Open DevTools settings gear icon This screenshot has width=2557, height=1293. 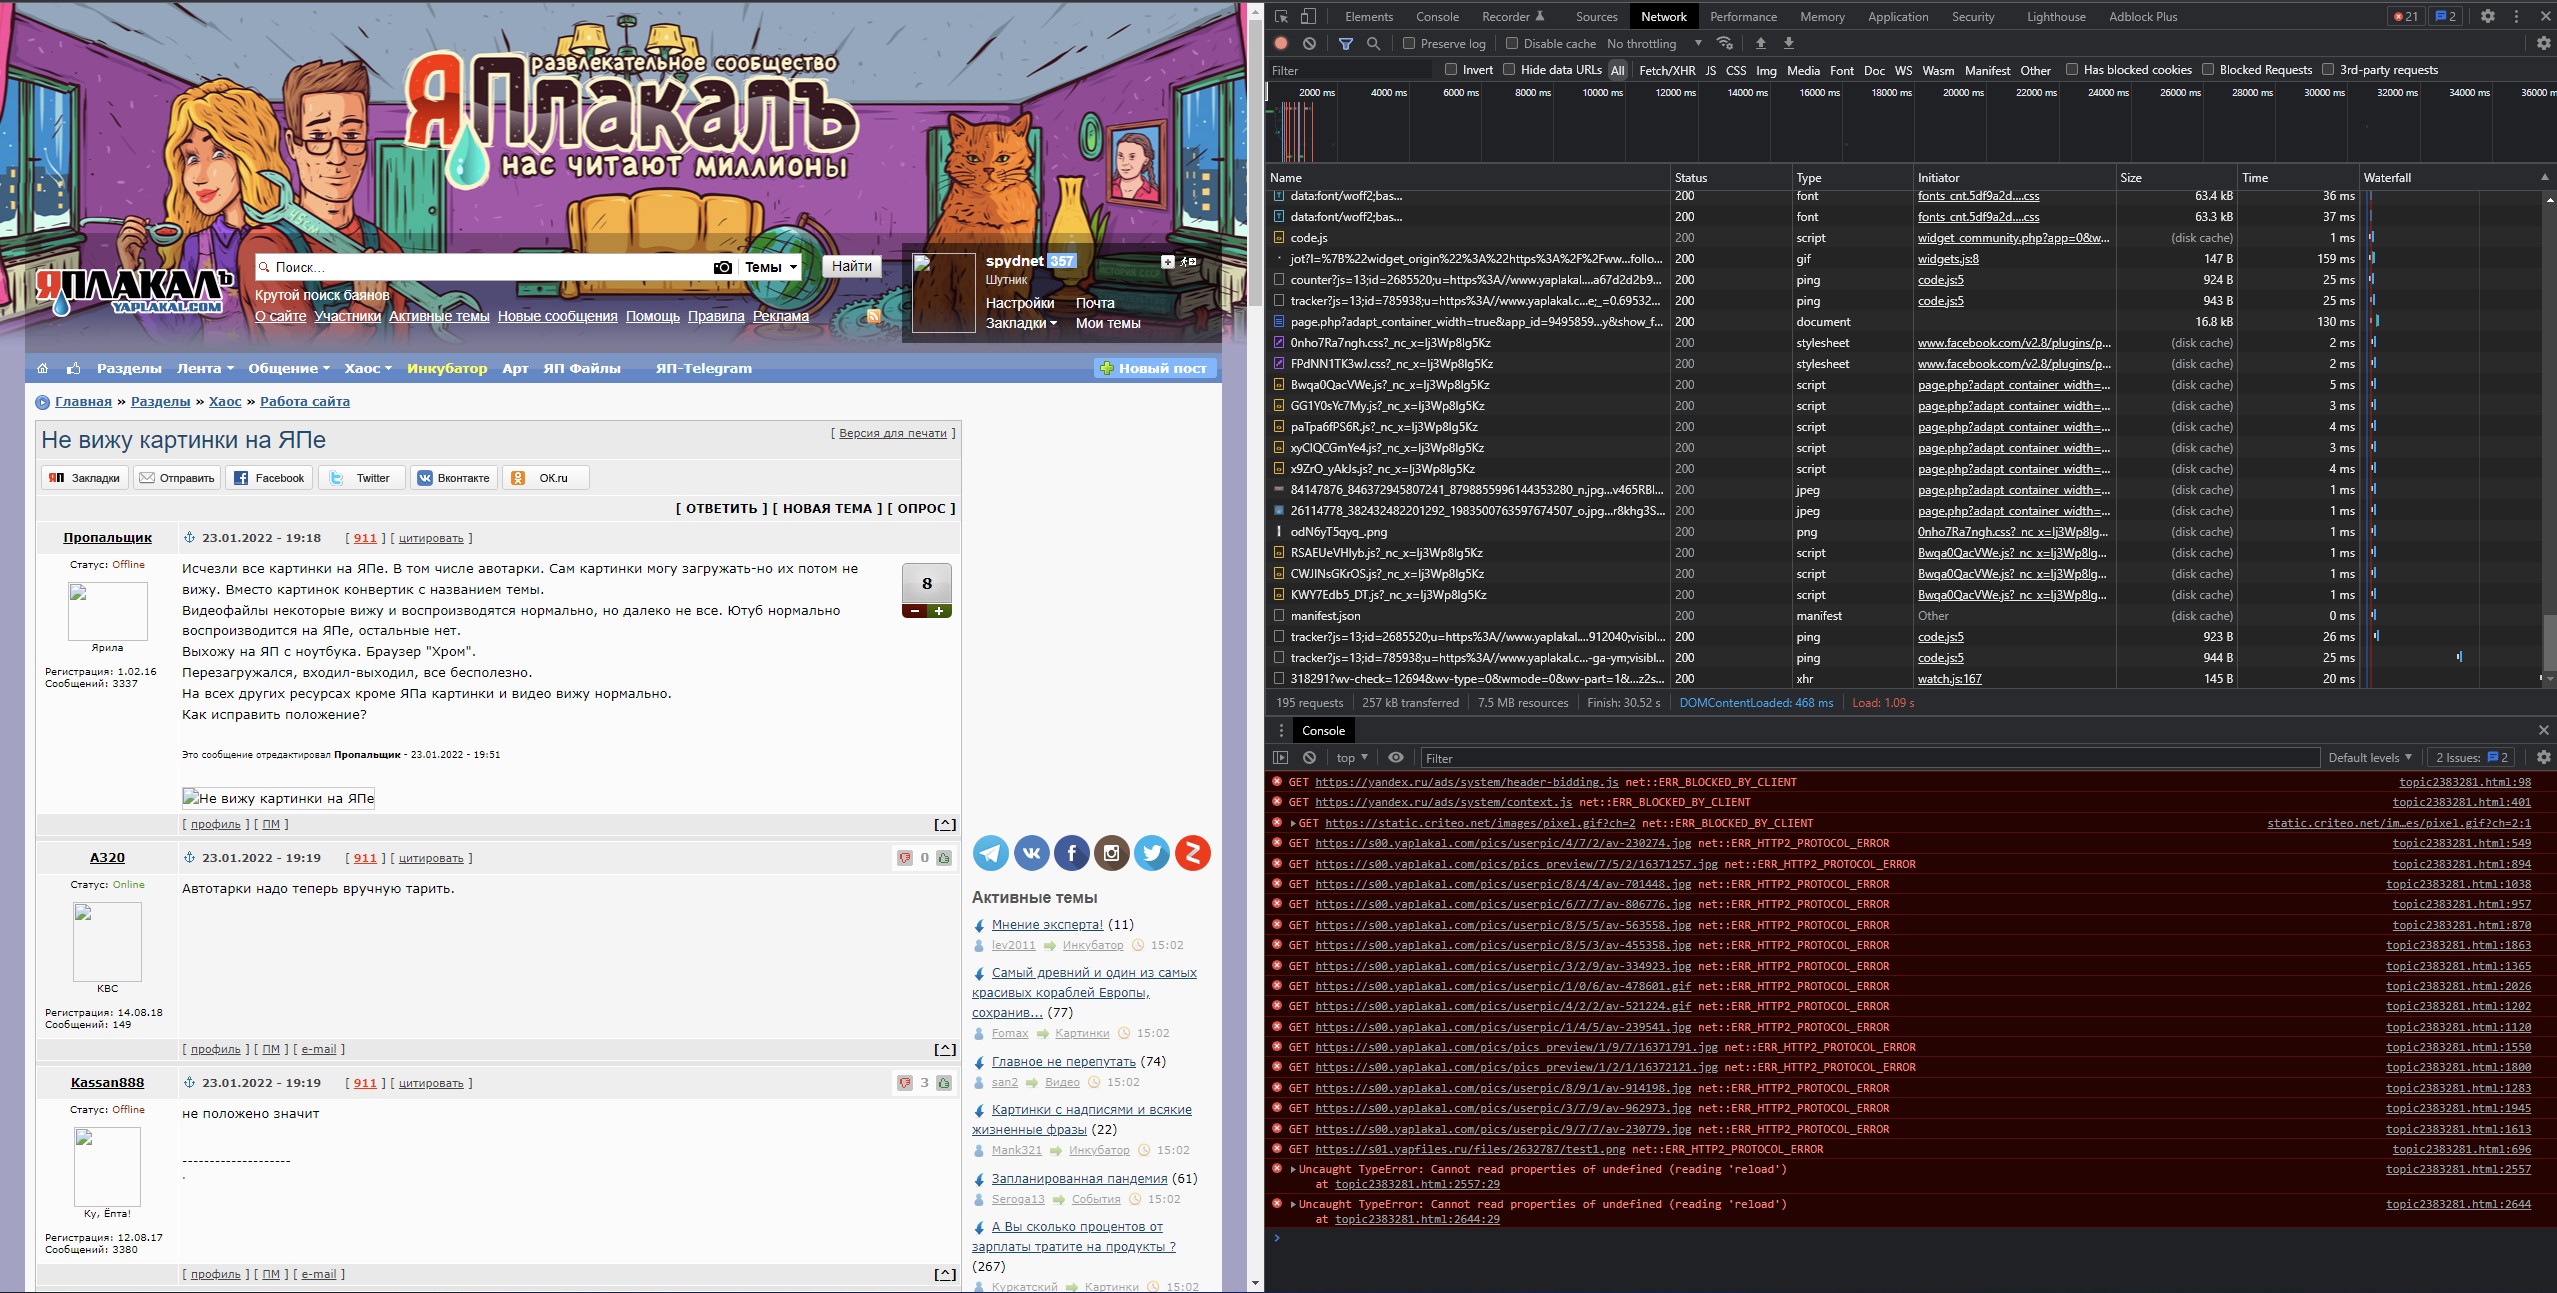[x=2488, y=16]
